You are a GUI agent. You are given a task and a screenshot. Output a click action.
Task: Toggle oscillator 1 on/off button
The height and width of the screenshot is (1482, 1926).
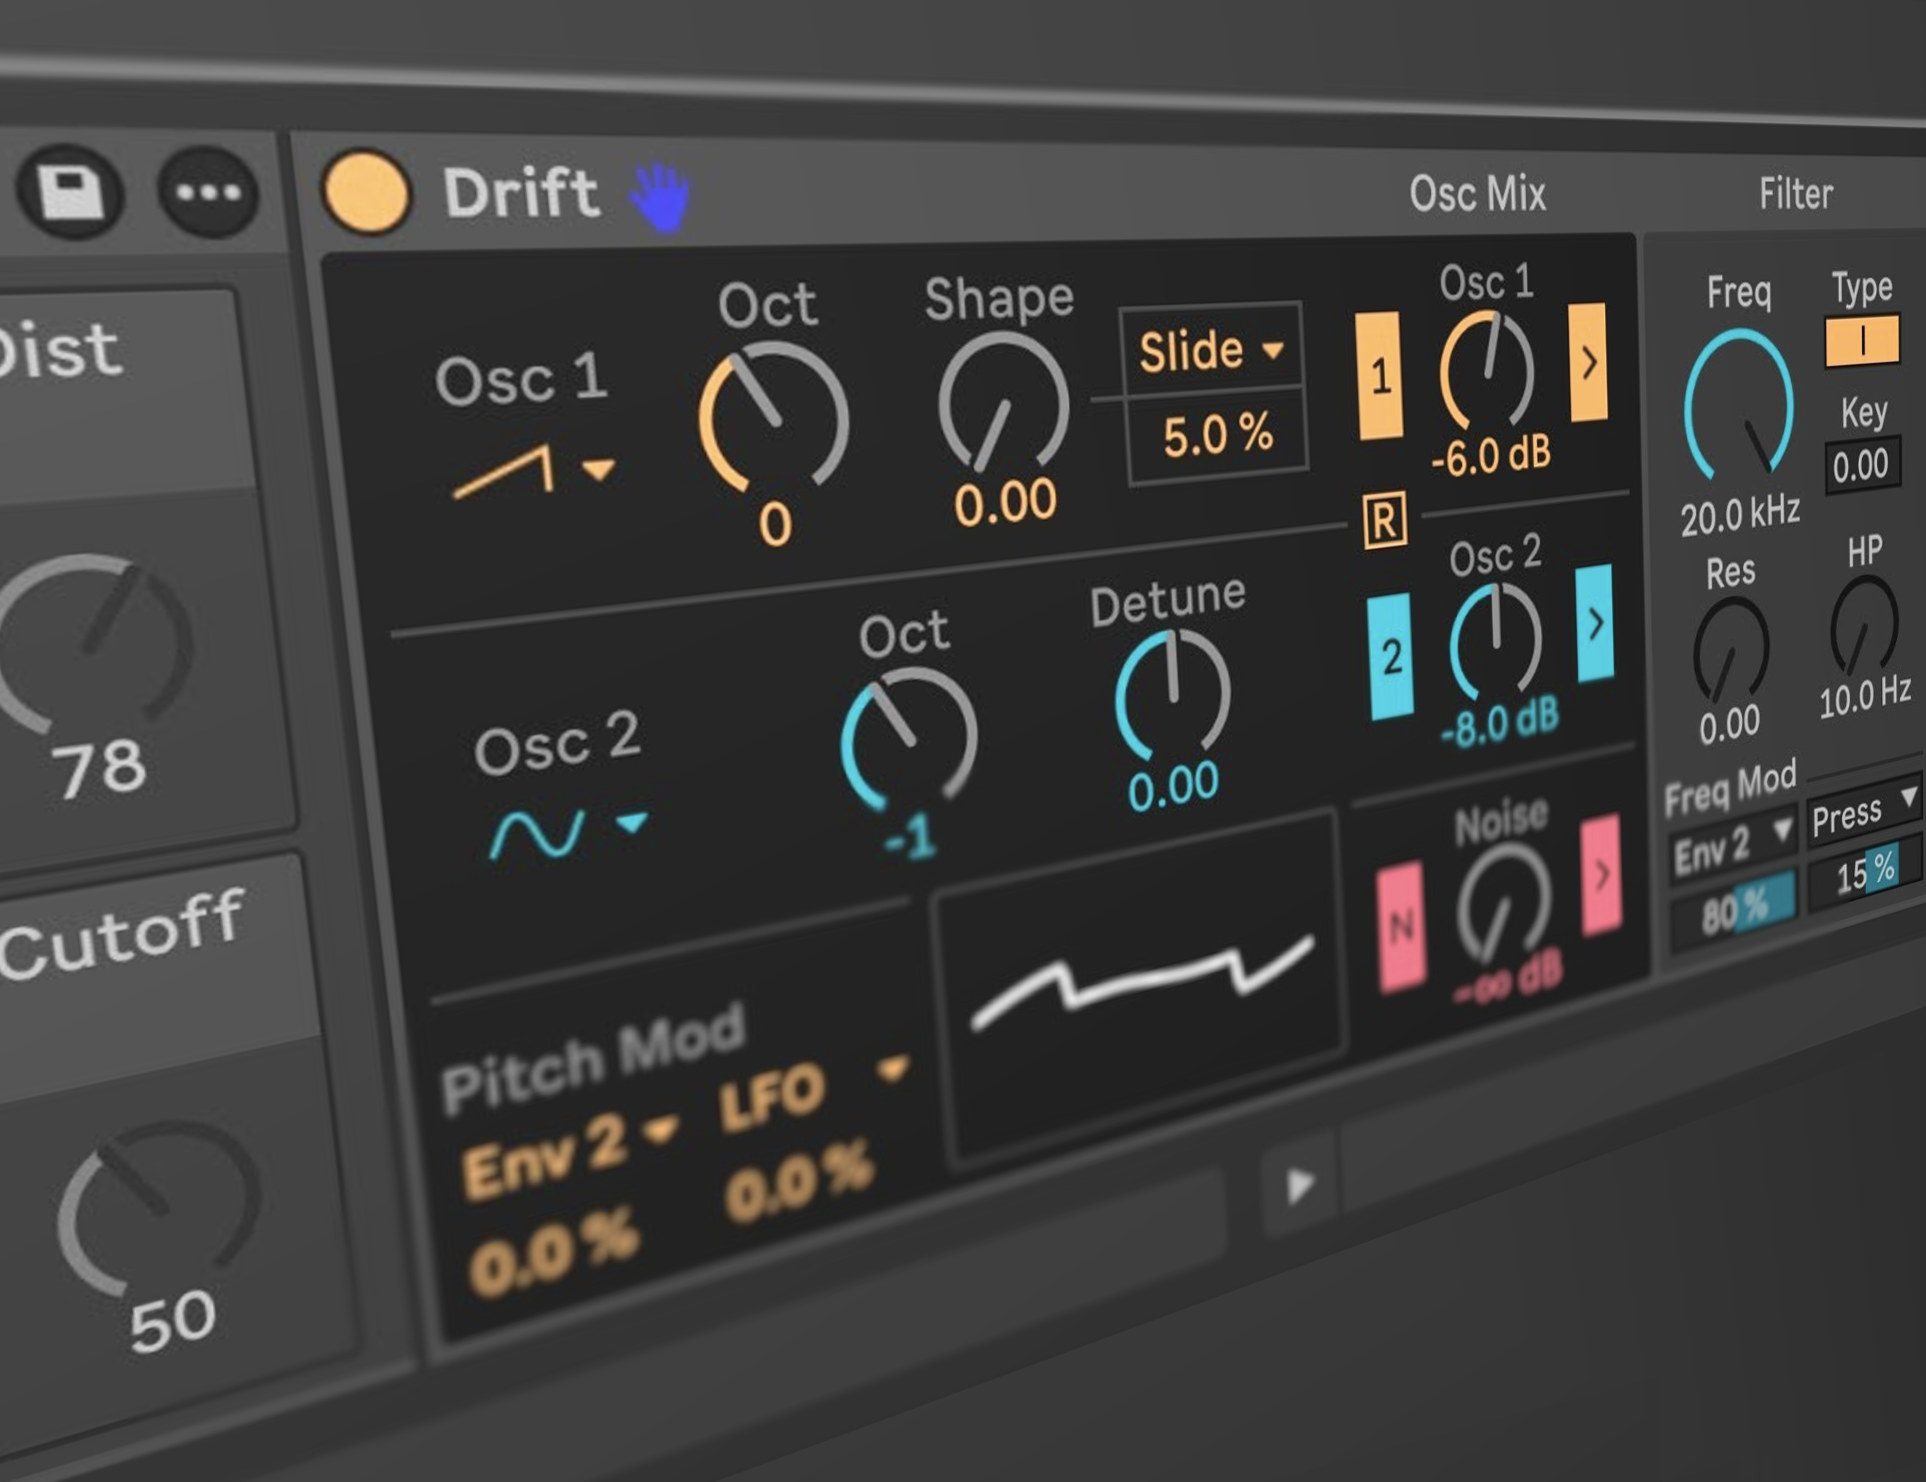click(1380, 375)
